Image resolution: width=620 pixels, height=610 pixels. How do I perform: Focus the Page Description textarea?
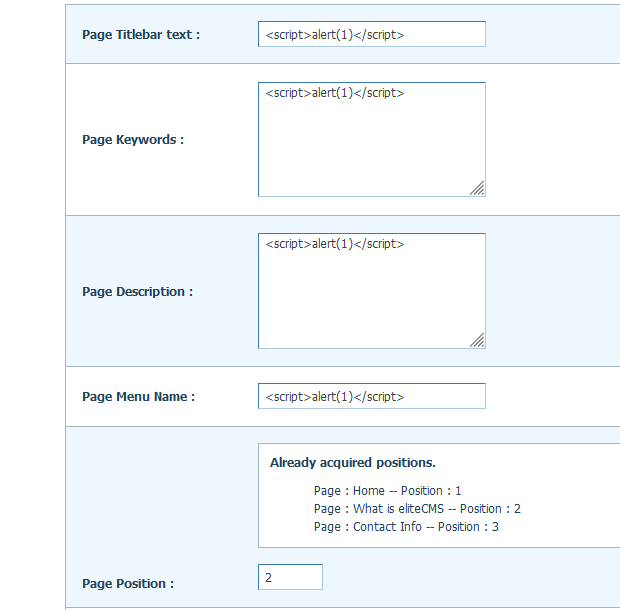point(372,291)
